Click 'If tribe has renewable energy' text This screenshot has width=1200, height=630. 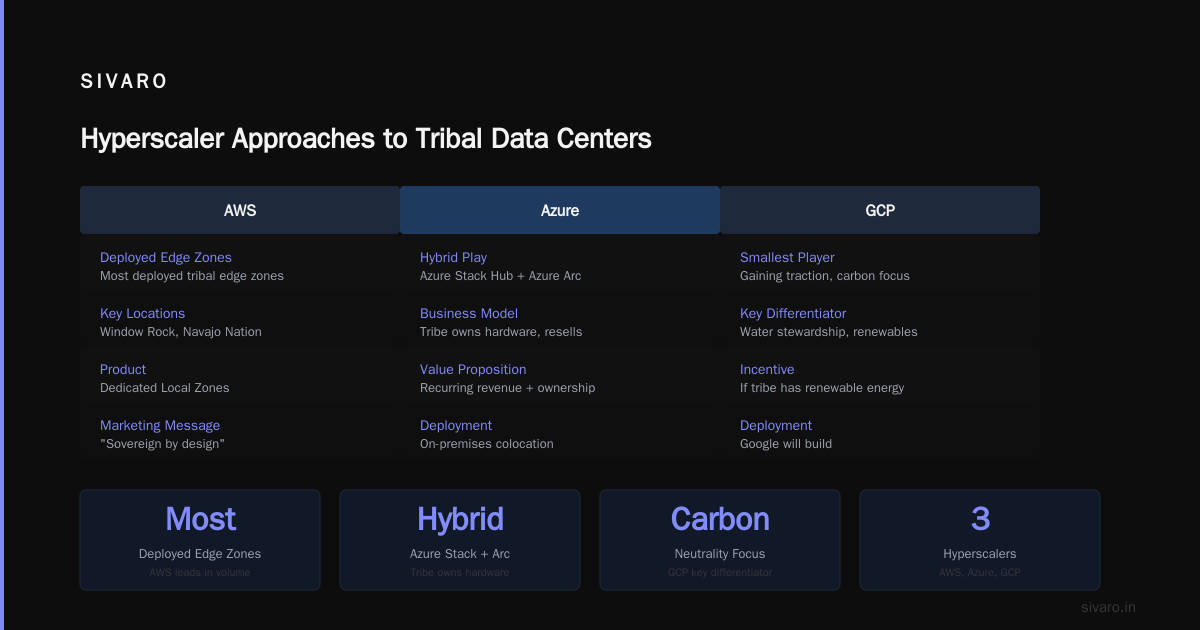click(x=822, y=388)
